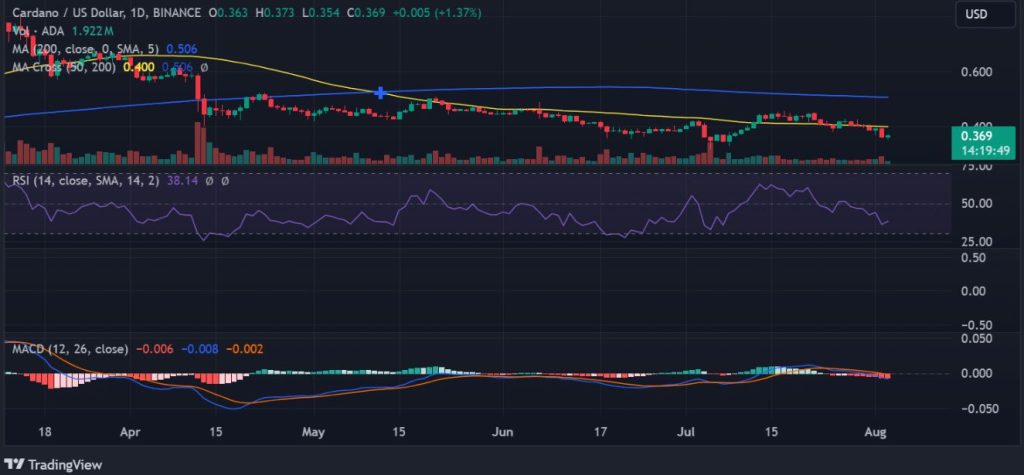Select the MA 200 close SMA indicator label
Image resolution: width=1024 pixels, height=475 pixels.
pyautogui.click(x=84, y=50)
